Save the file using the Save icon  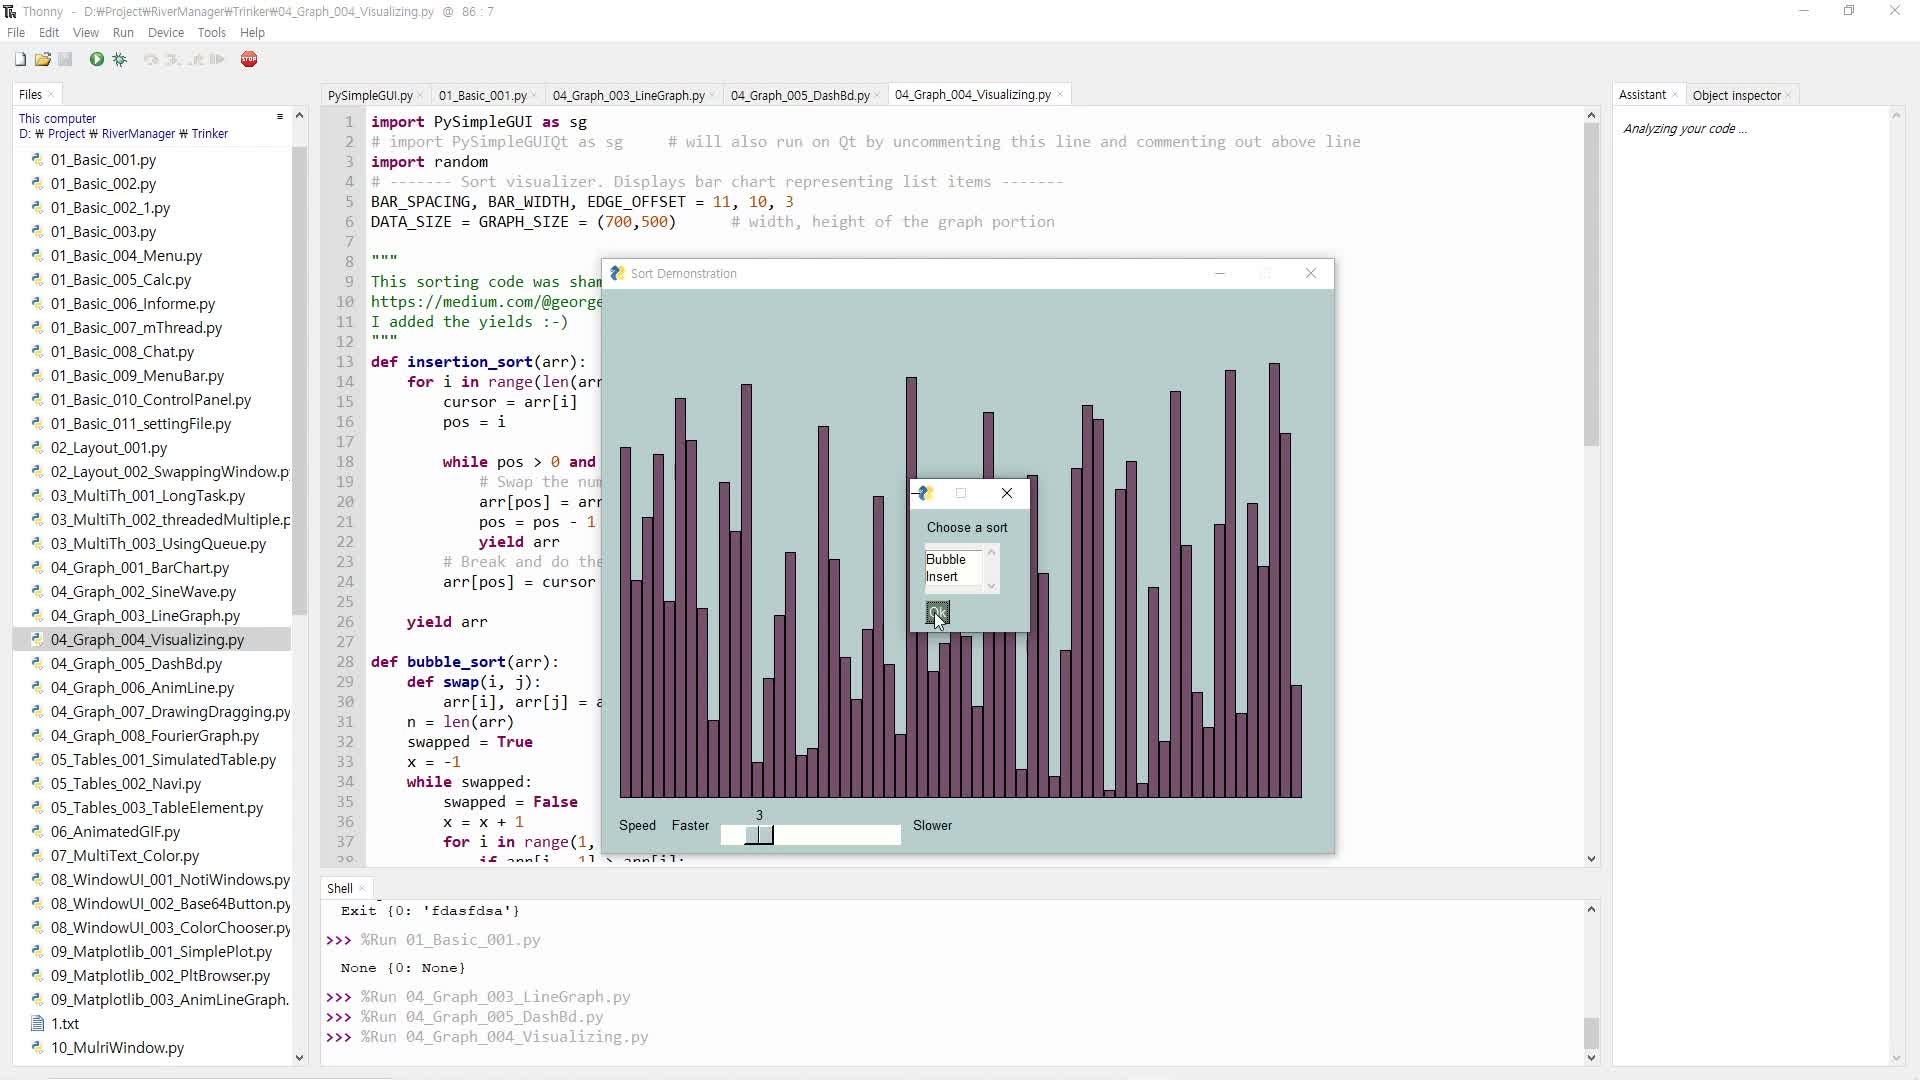(65, 59)
